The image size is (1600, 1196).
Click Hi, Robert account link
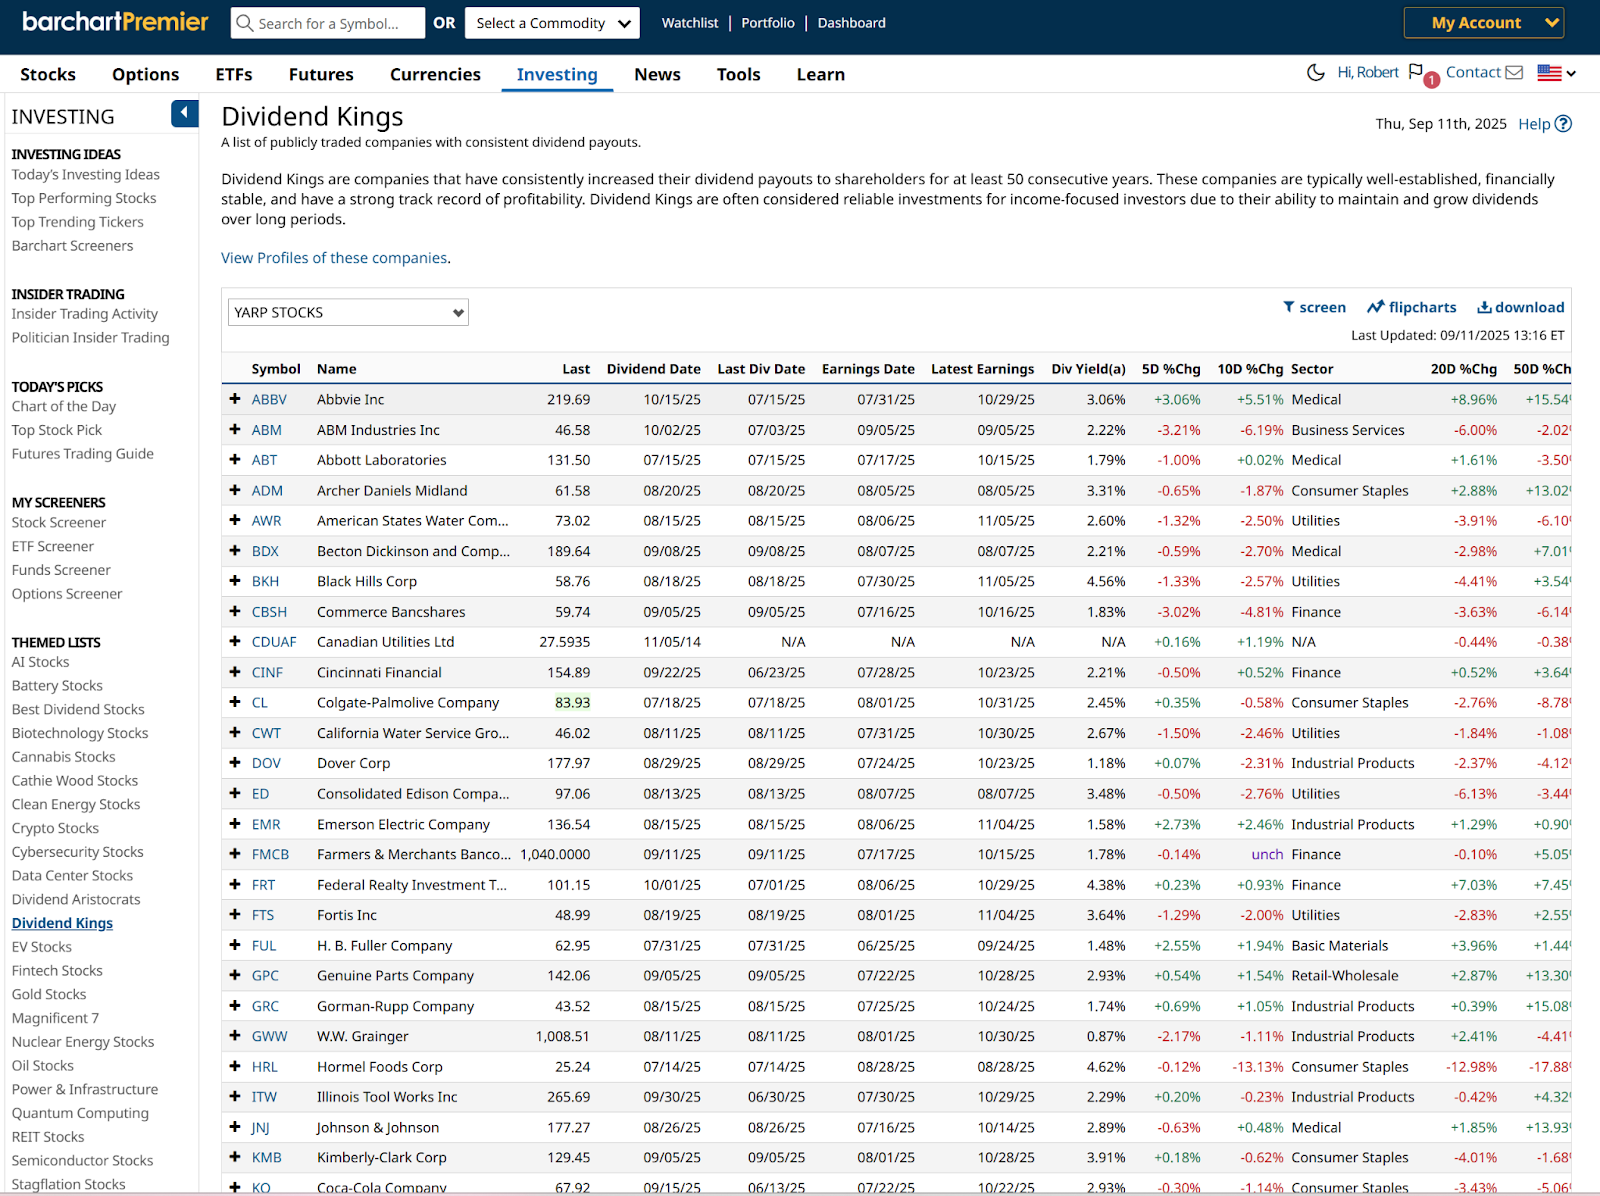click(x=1368, y=73)
